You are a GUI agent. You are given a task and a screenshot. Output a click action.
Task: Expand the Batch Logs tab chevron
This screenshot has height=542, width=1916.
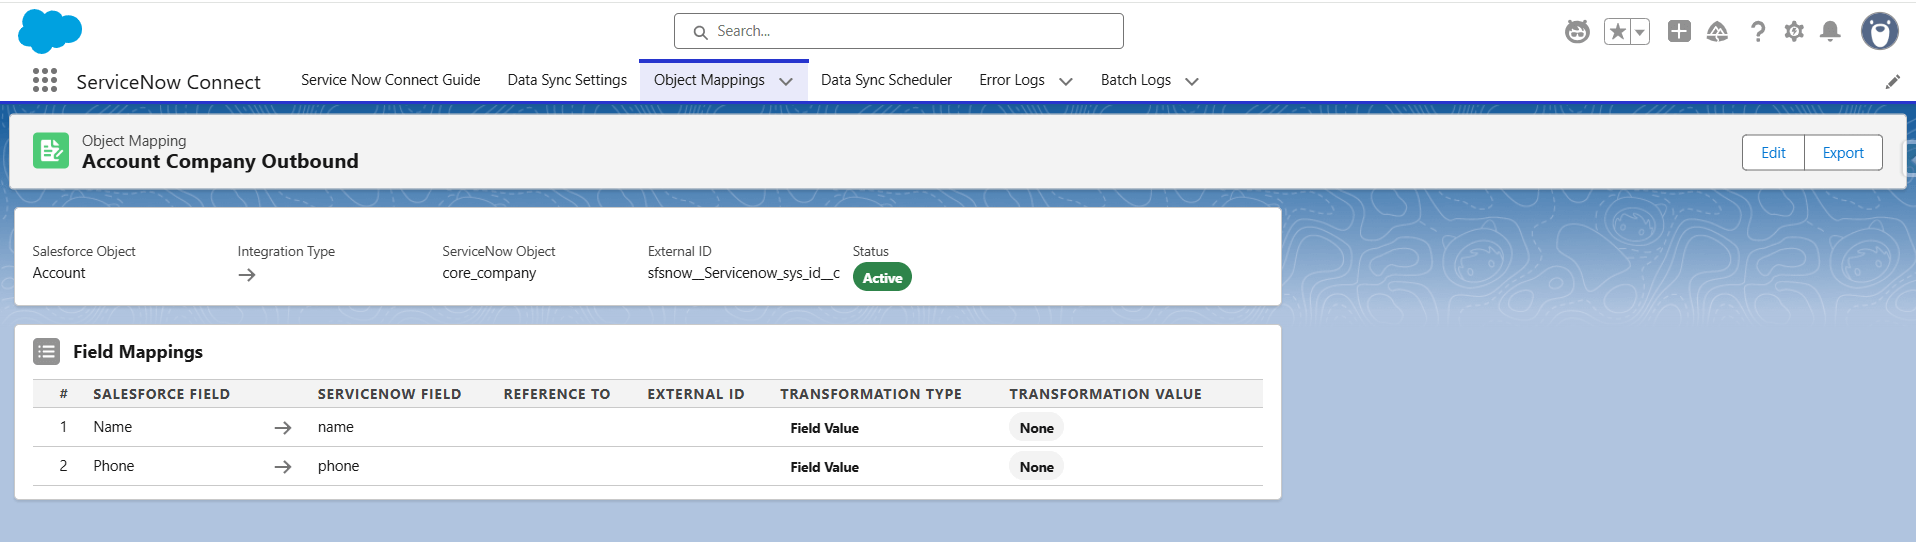(1192, 82)
